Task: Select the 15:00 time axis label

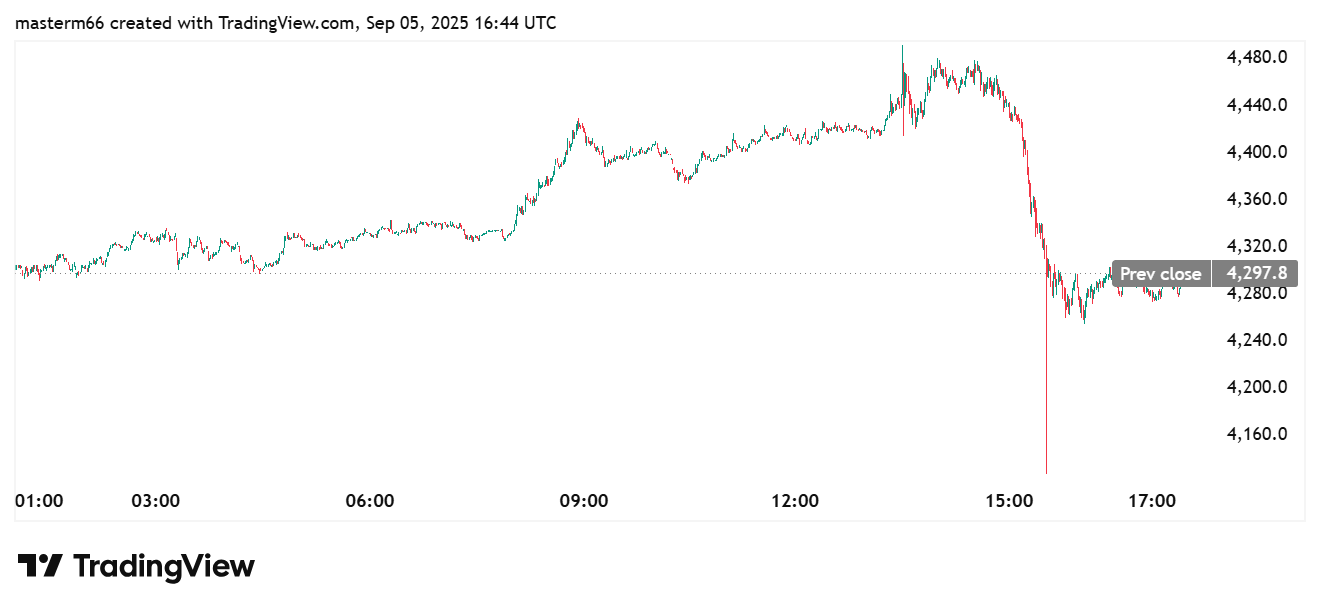Action: coord(1009,500)
